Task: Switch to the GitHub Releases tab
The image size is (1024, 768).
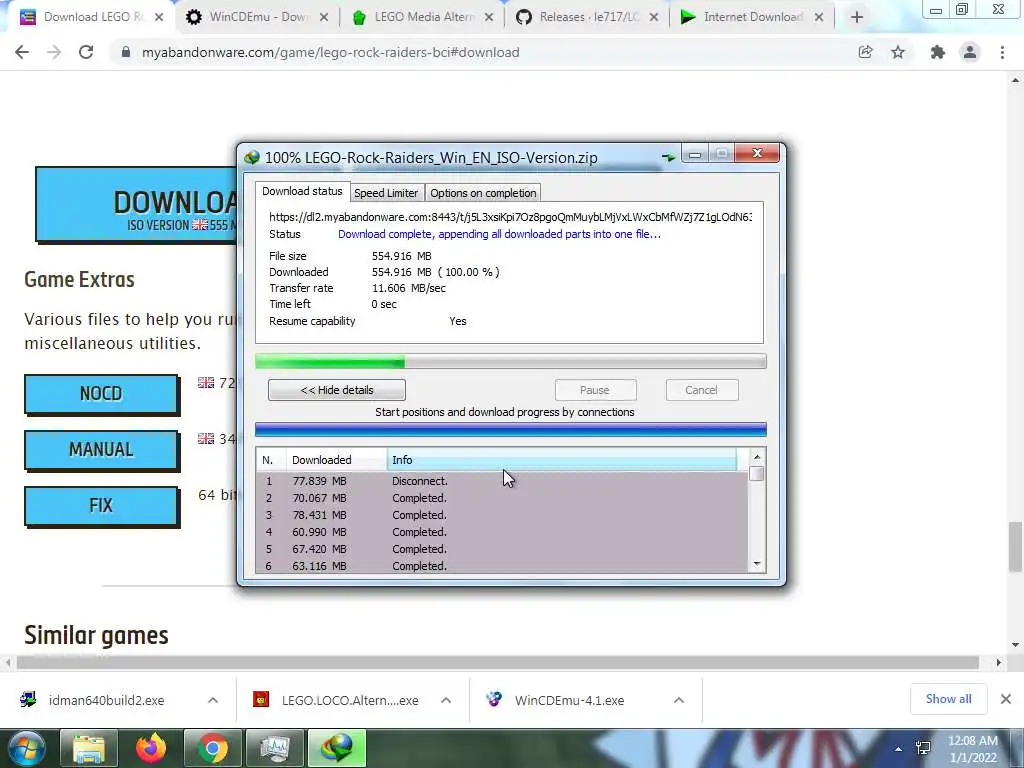Action: click(x=588, y=17)
